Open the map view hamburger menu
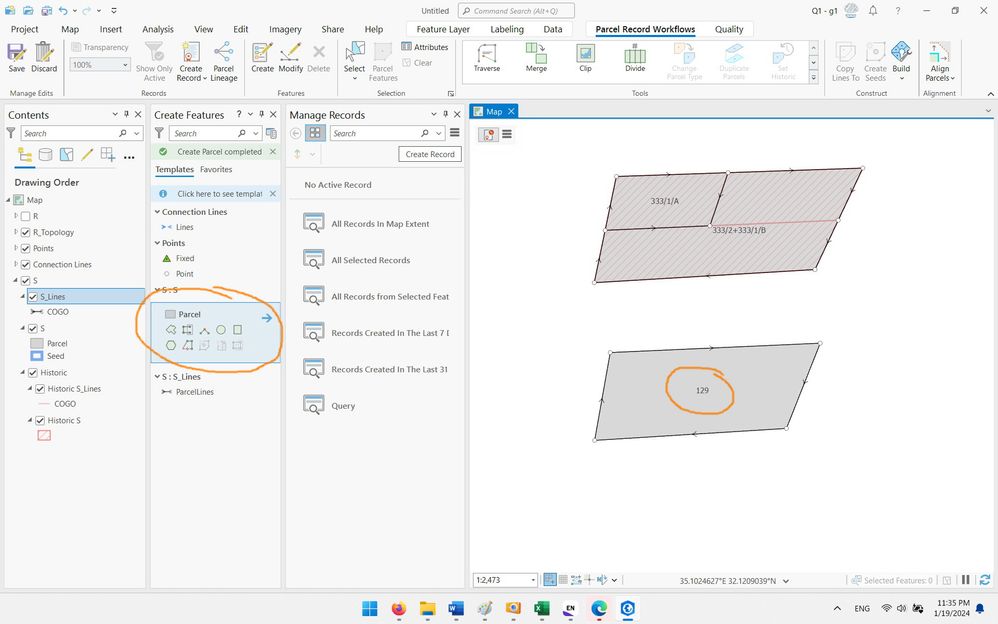 coord(507,134)
